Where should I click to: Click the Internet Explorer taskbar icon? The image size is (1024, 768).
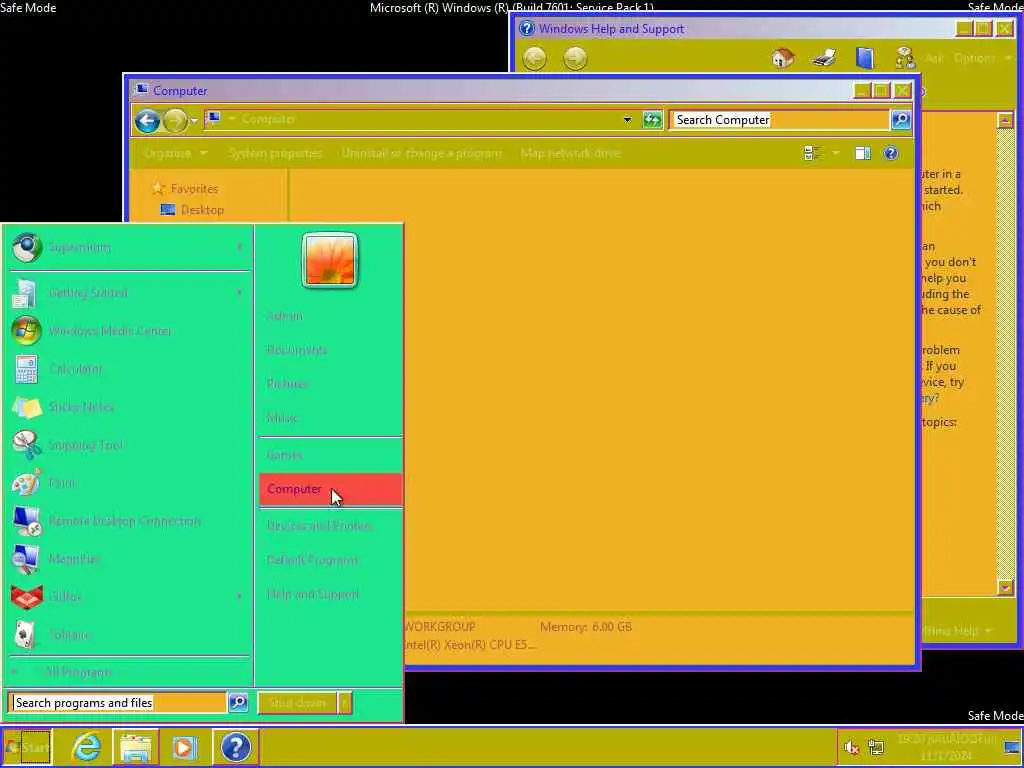pyautogui.click(x=86, y=746)
